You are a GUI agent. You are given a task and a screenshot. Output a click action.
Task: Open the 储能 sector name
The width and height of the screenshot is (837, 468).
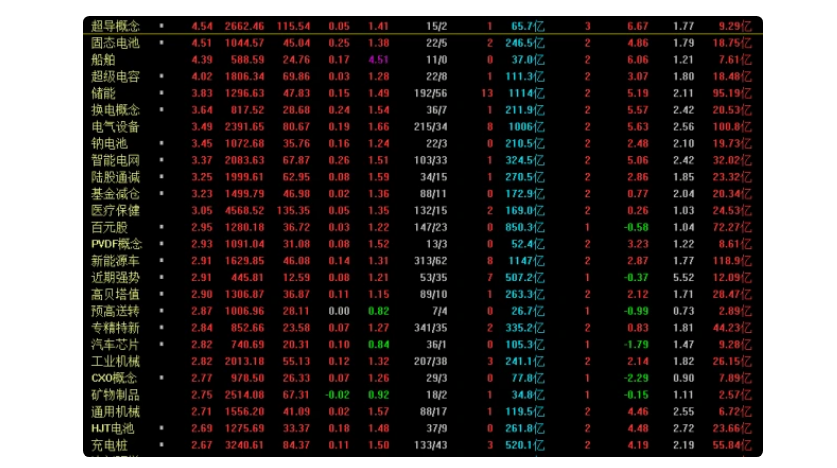point(103,93)
